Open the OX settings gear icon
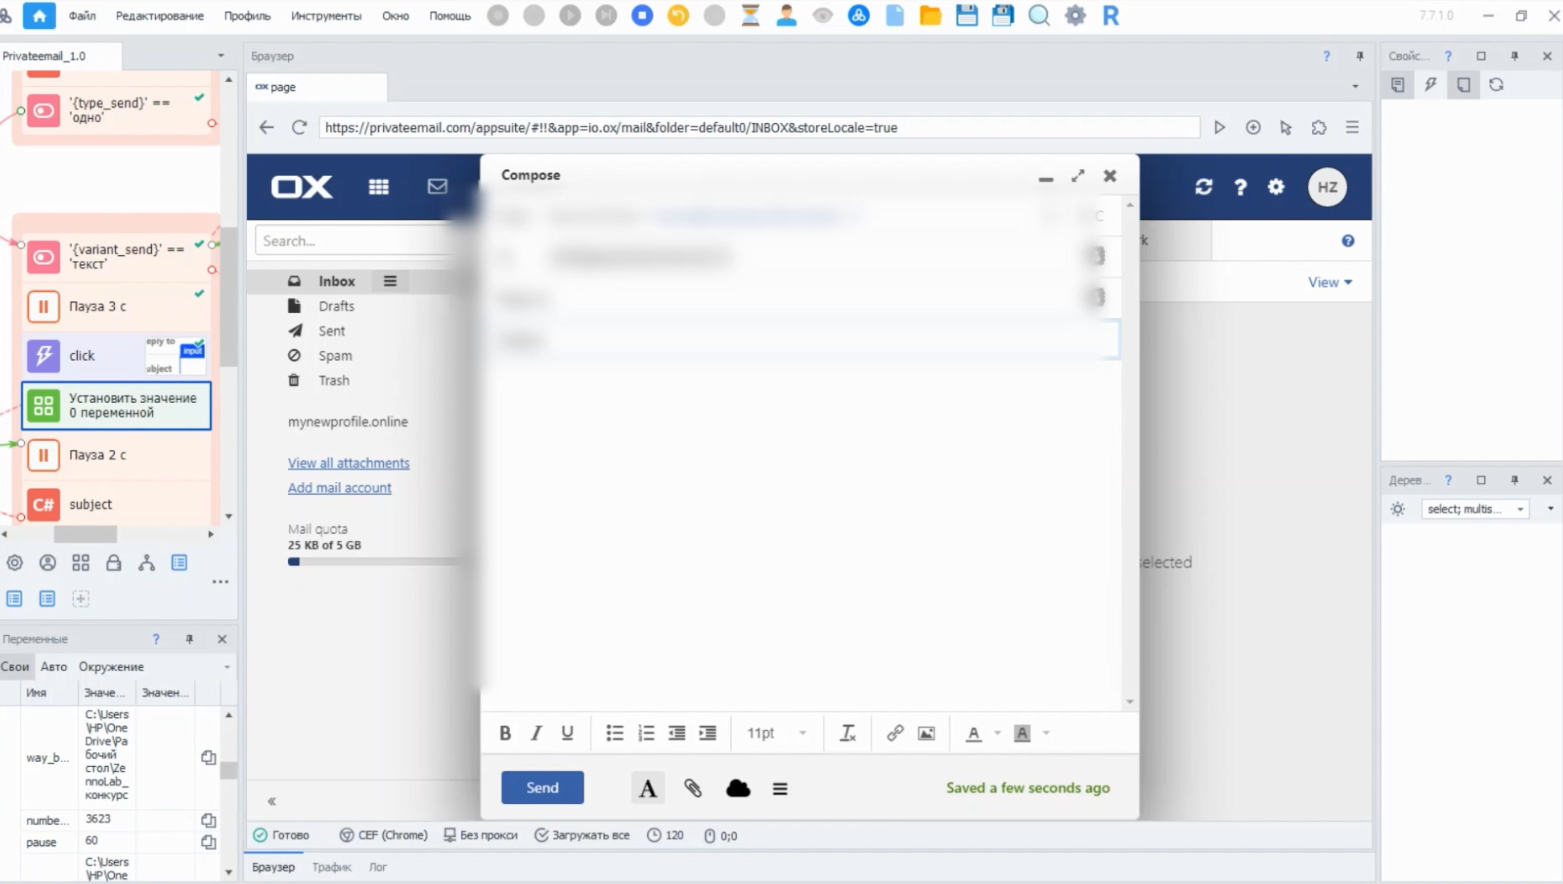 pyautogui.click(x=1276, y=187)
